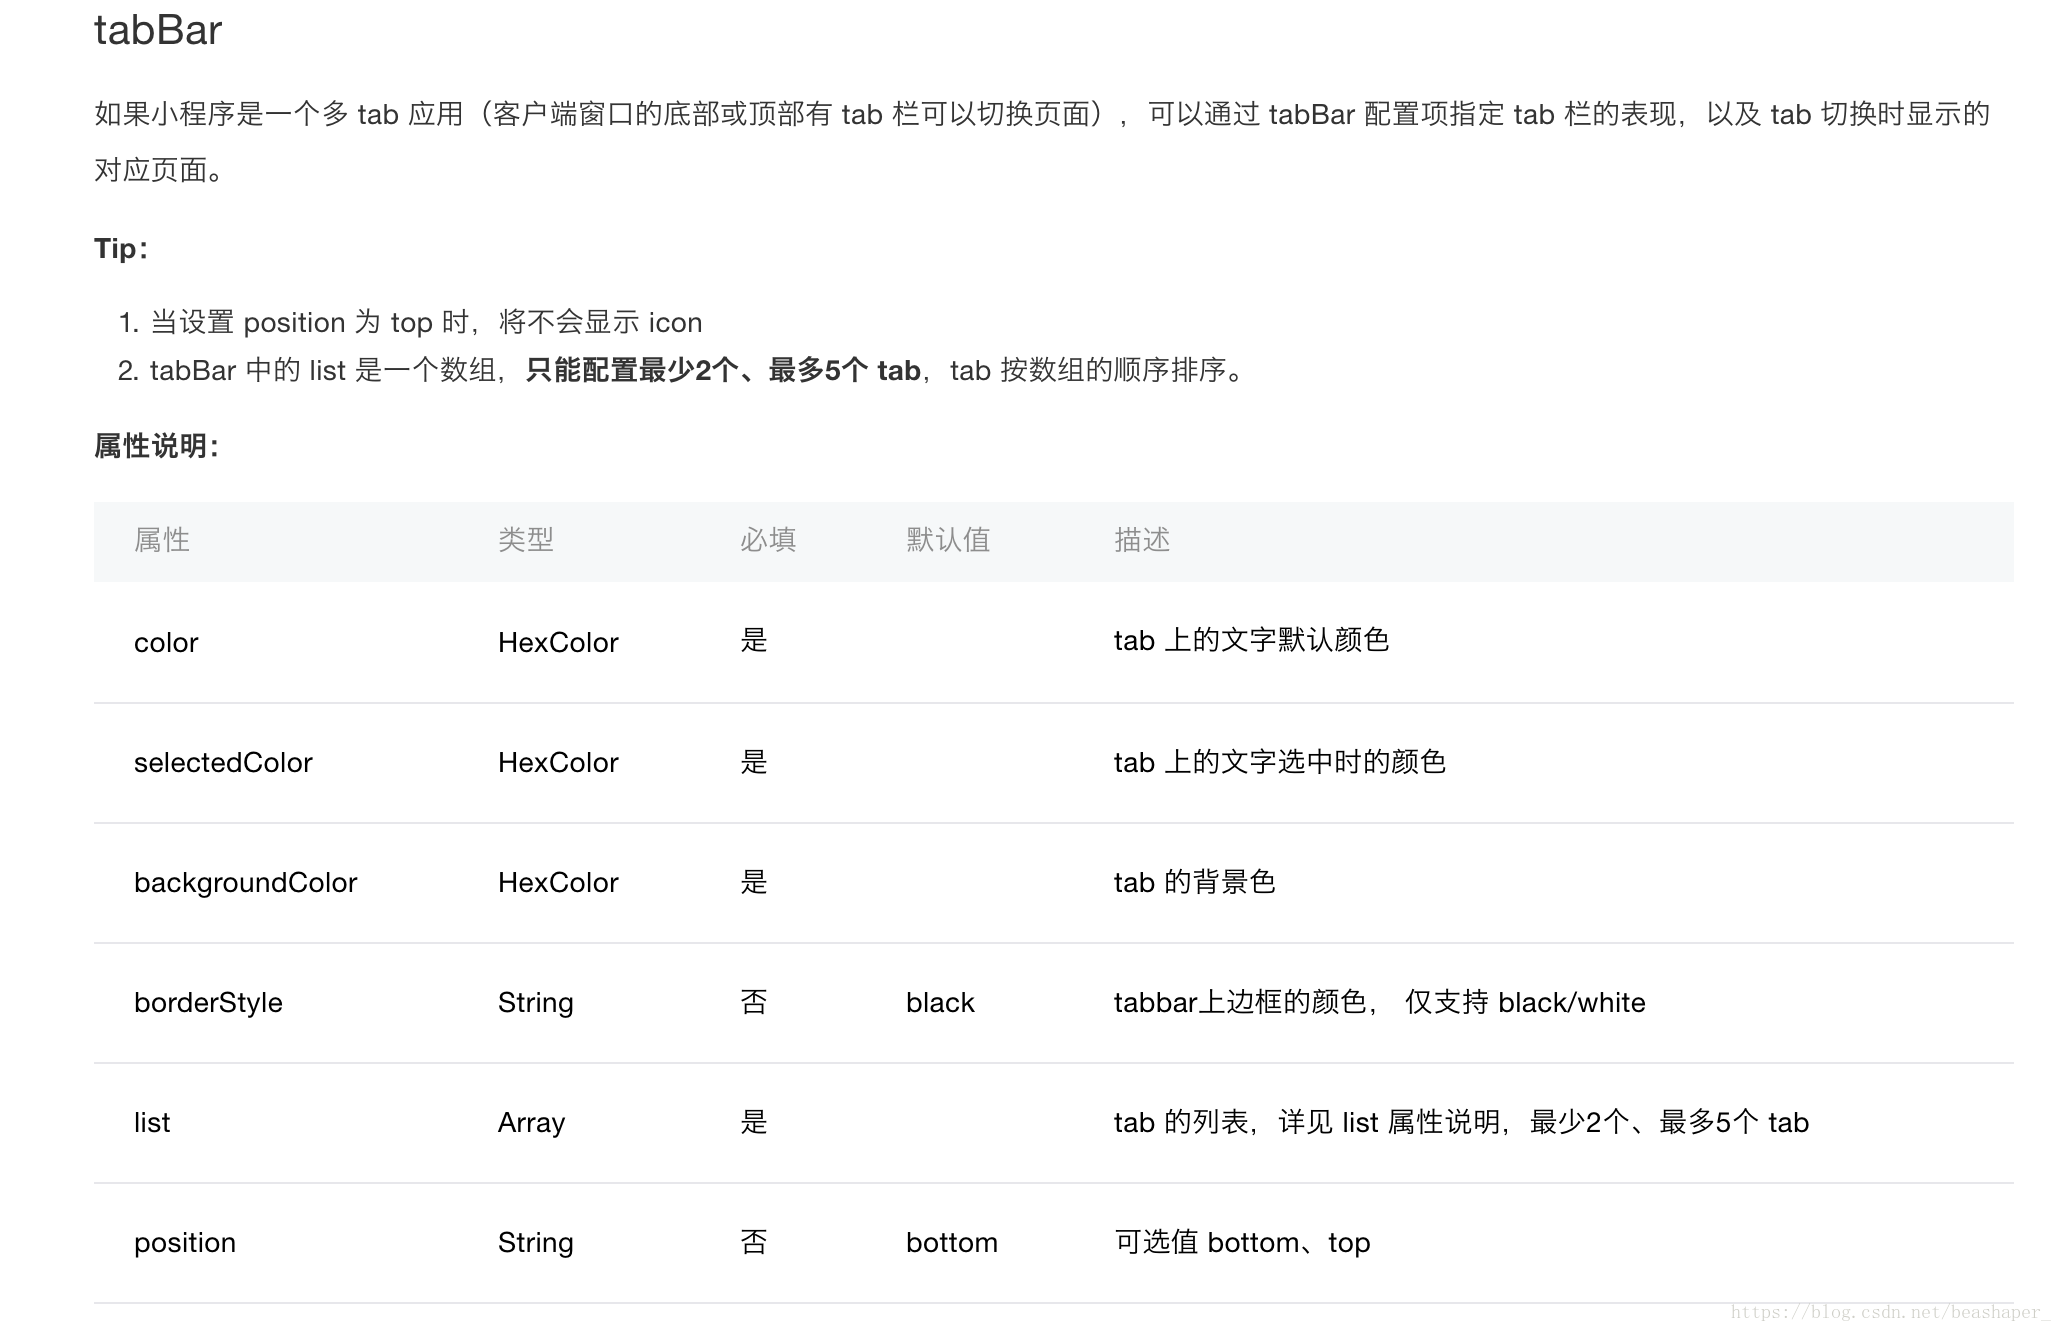This screenshot has height=1332, width=2062.
Task: Click the backgroundColor property name
Action: coord(245,883)
